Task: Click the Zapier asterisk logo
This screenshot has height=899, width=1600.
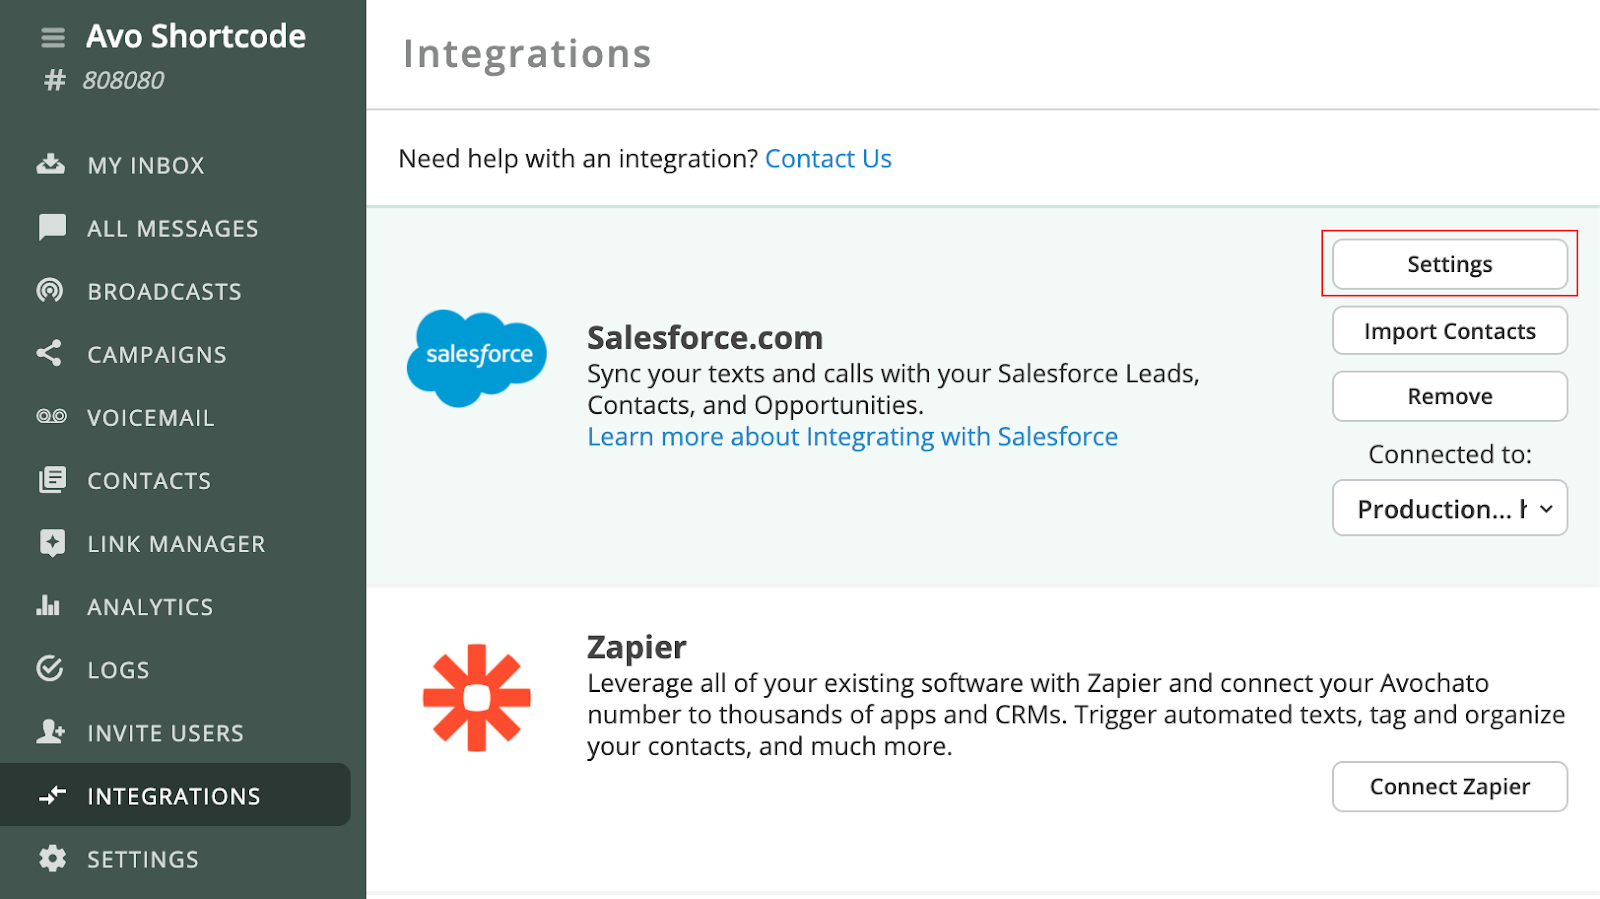Action: point(476,697)
